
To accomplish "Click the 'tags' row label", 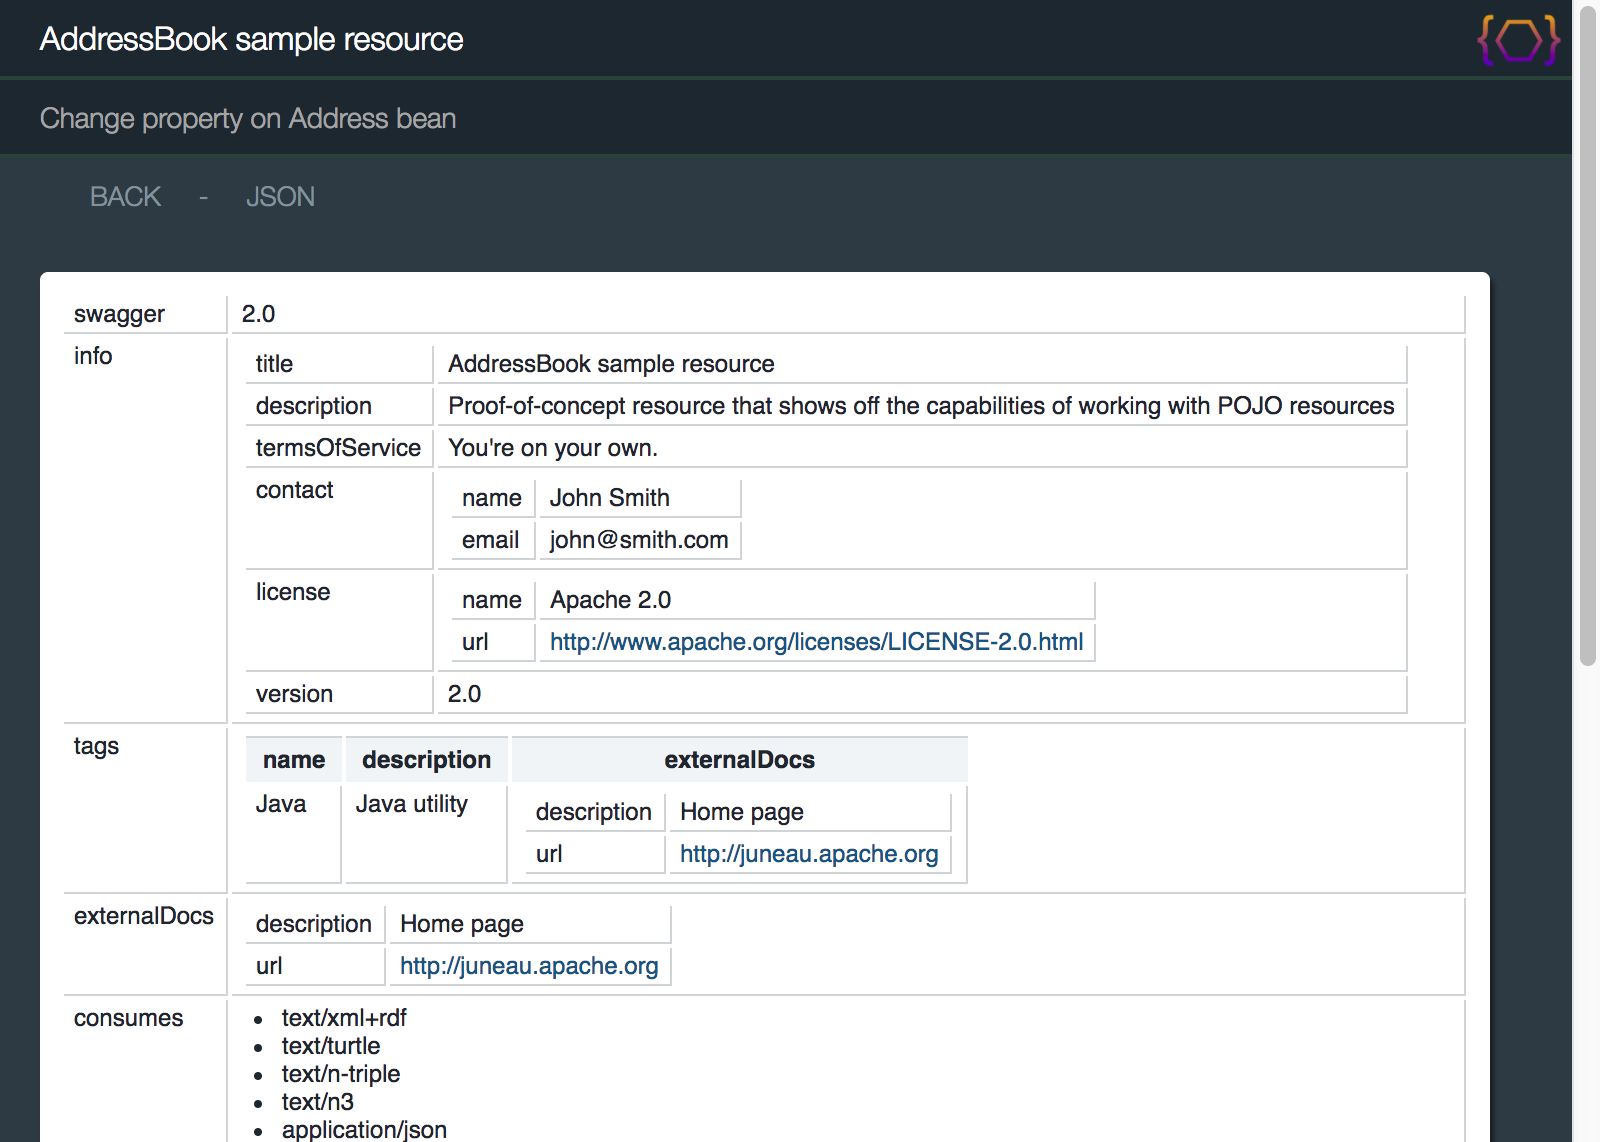I will click(x=96, y=746).
